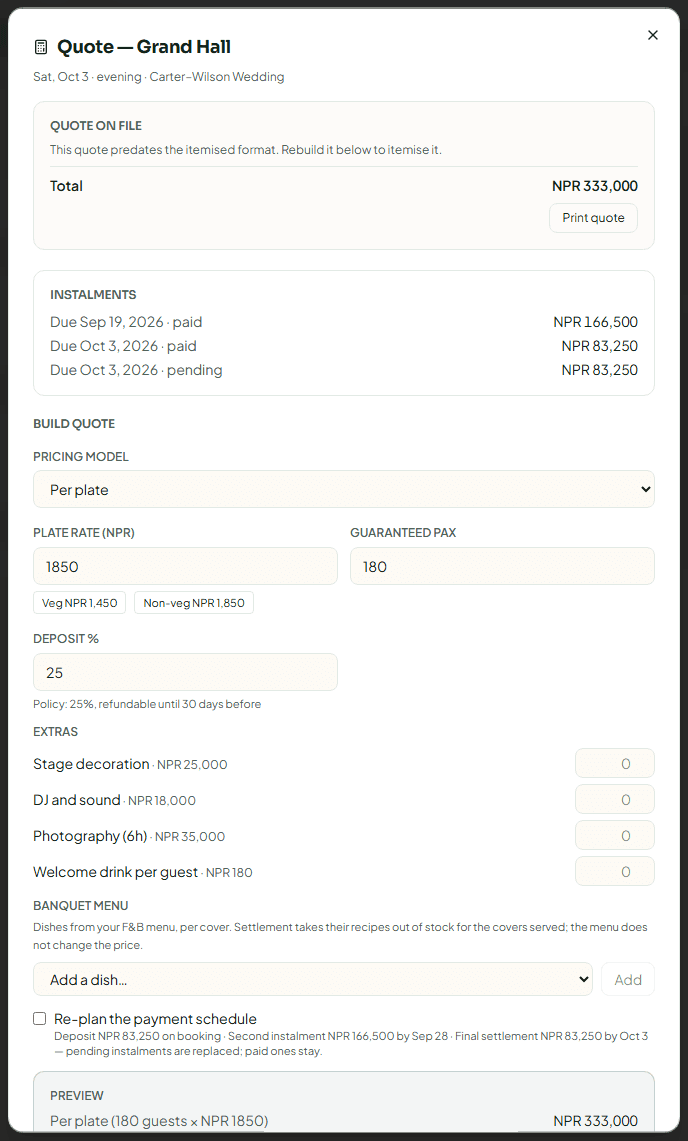Image resolution: width=688 pixels, height=1141 pixels.
Task: Click the Carter-Wilson Wedding subtitle
Action: click(x=217, y=77)
